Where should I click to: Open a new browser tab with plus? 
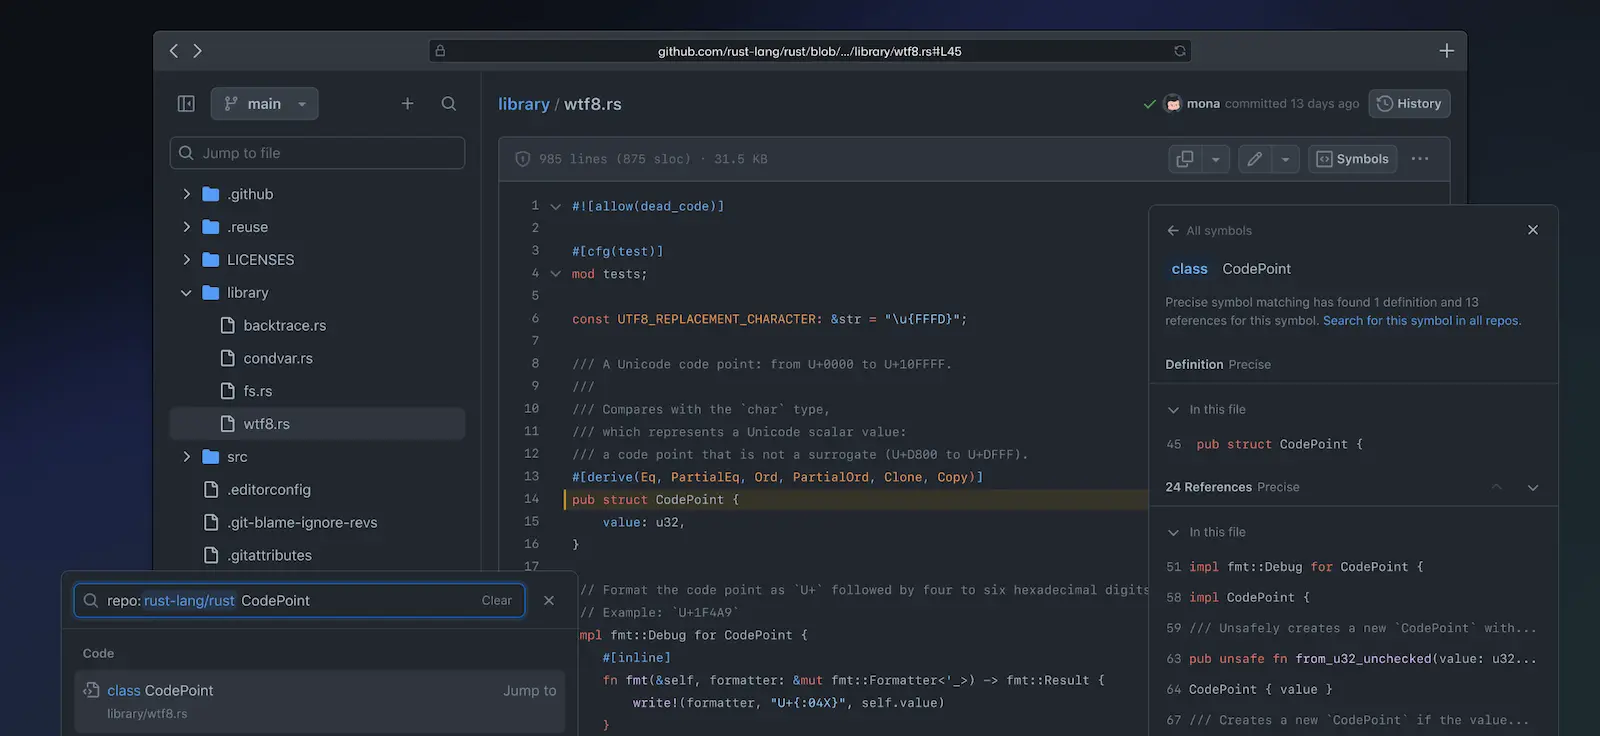tap(1446, 51)
